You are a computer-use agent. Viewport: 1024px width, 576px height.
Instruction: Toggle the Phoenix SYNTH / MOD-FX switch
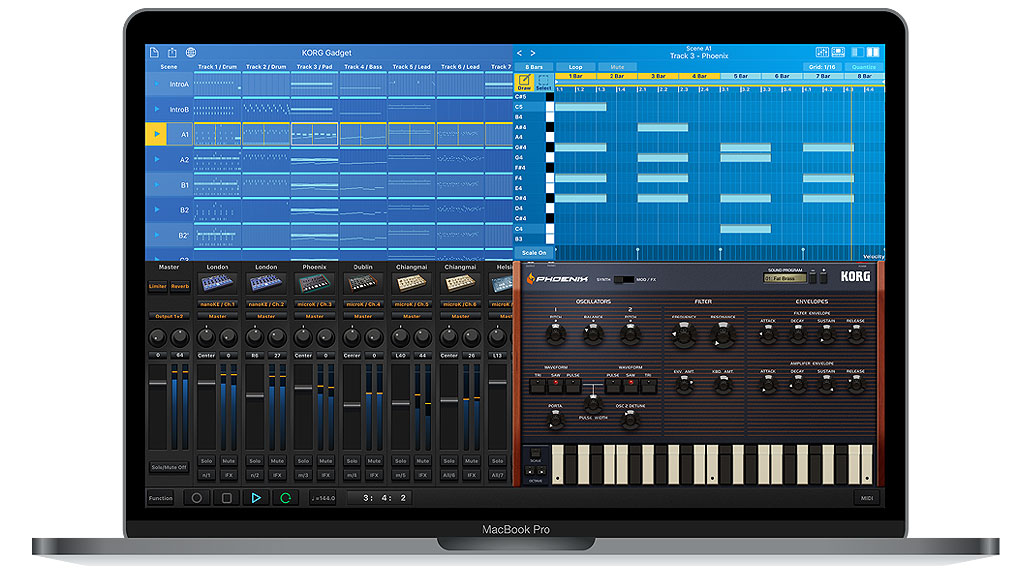[x=624, y=280]
